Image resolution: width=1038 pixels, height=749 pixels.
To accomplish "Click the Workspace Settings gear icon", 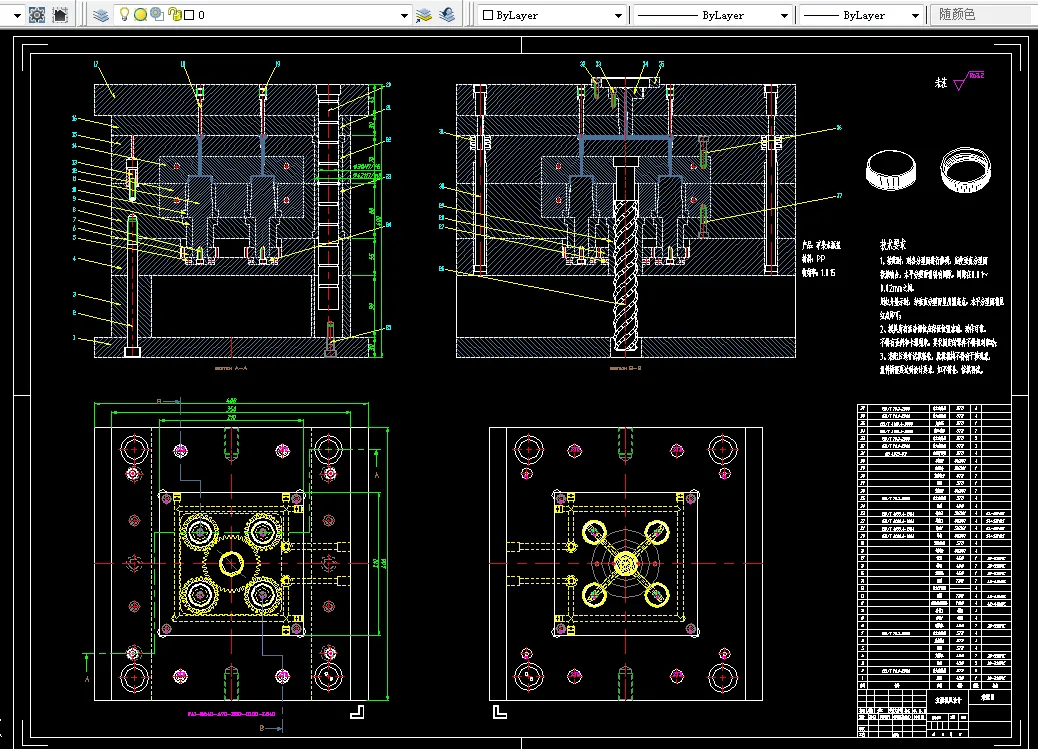I will point(37,15).
